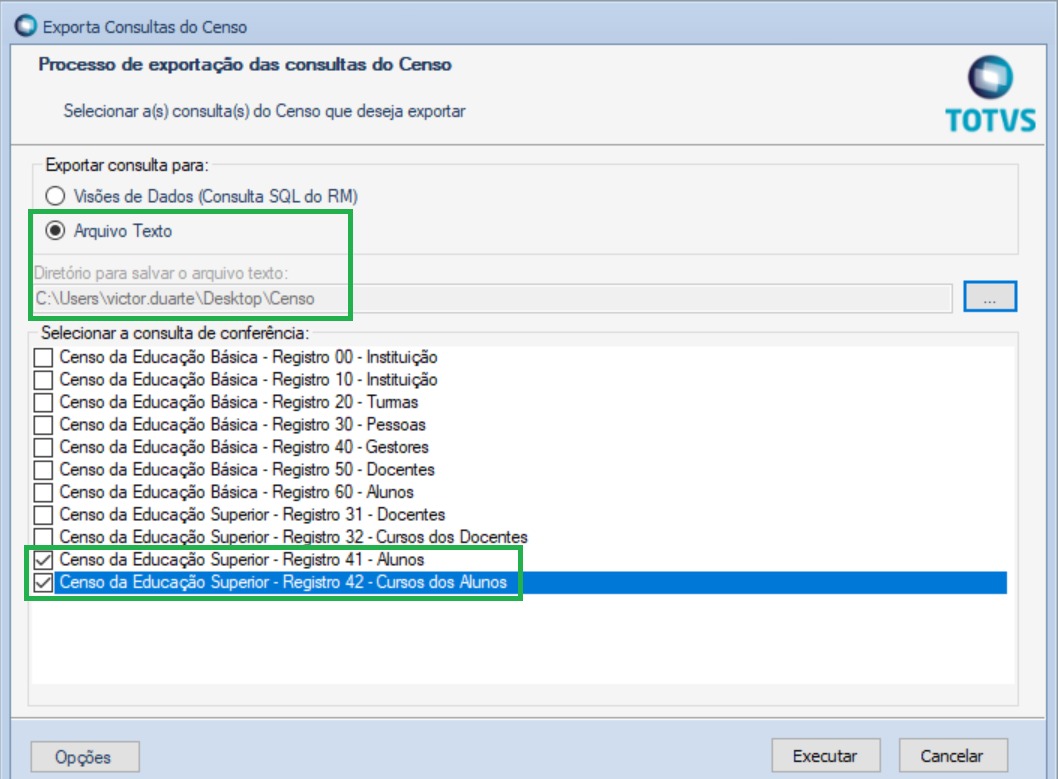The height and width of the screenshot is (779, 1058).
Task: Check Superior Registro 31 - Docentes checkbox
Action: pyautogui.click(x=43, y=515)
